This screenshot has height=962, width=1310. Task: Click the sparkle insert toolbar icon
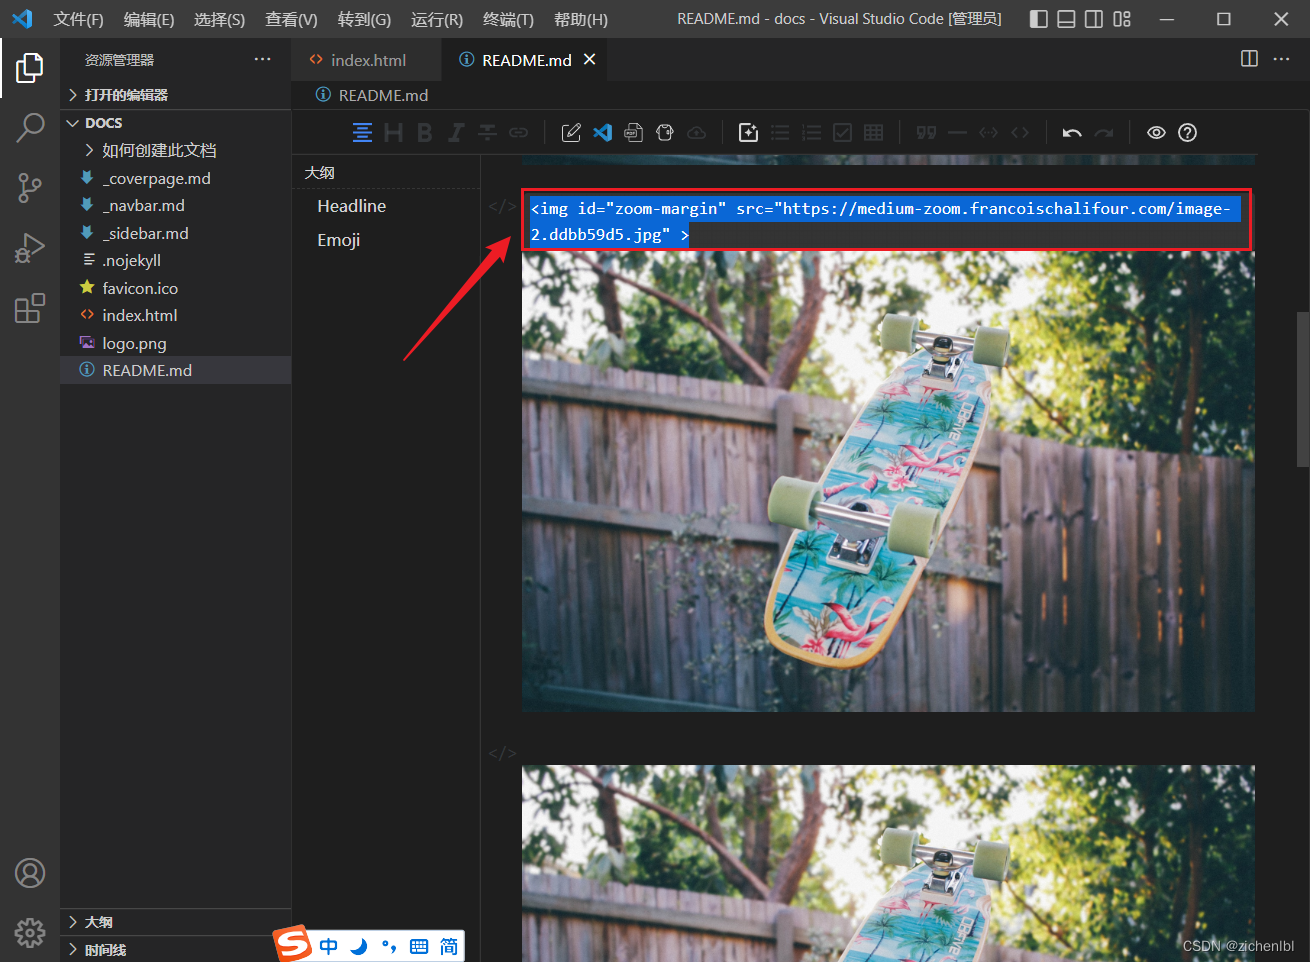tap(748, 133)
